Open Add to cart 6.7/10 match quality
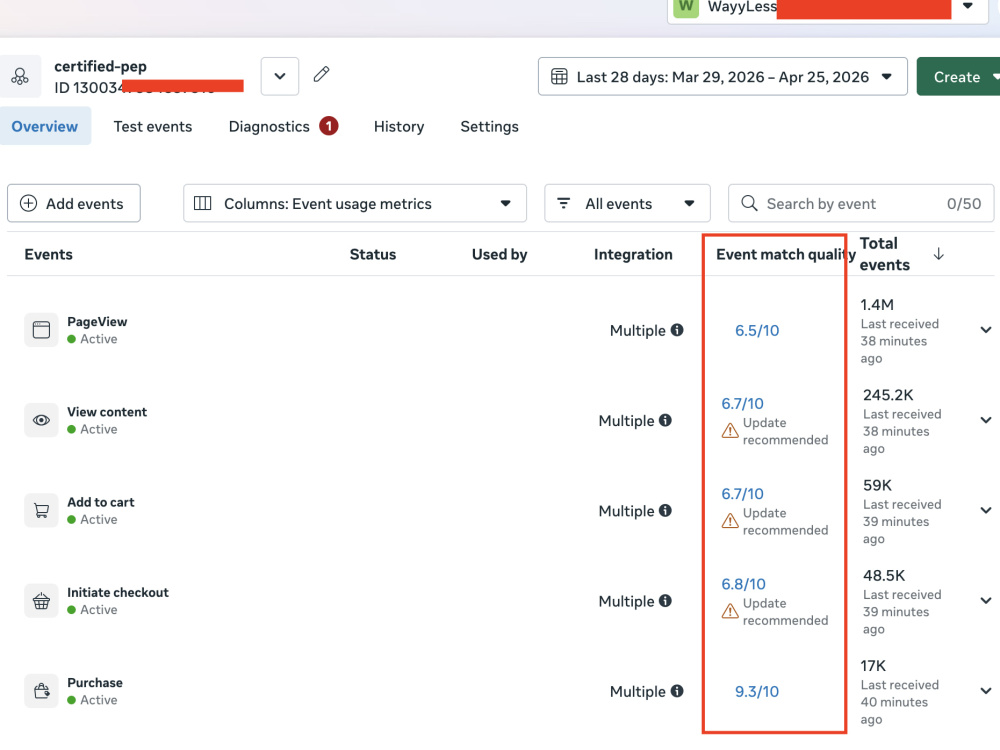 click(x=742, y=494)
